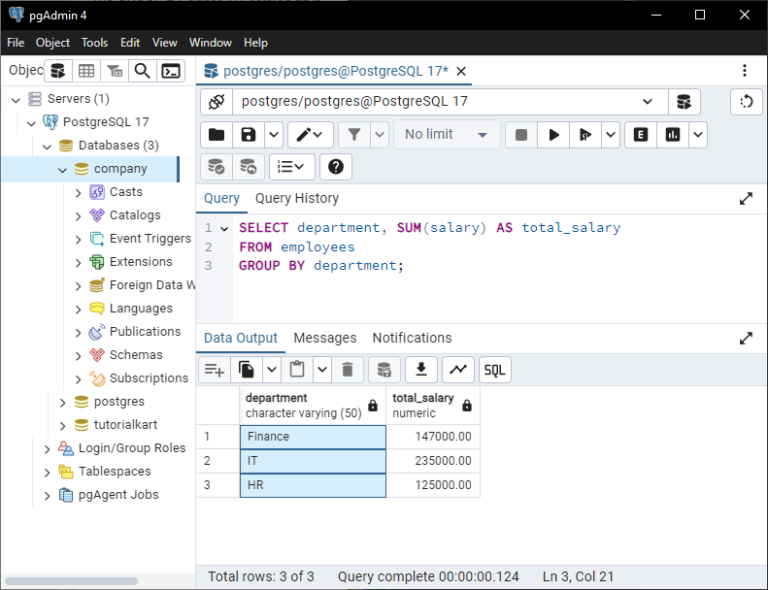
Task: Click the Open File folder icon
Action: tap(216, 135)
